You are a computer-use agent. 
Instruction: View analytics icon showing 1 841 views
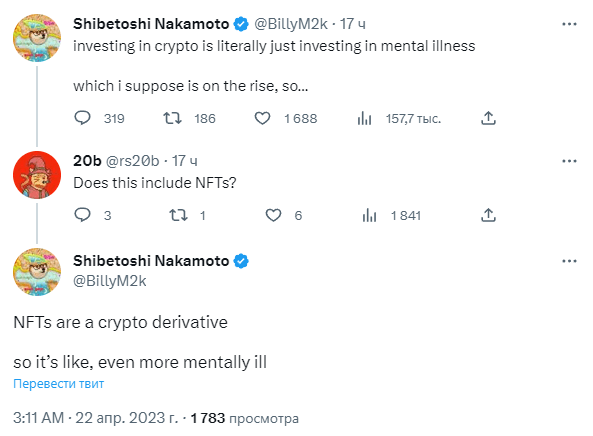[x=369, y=215]
